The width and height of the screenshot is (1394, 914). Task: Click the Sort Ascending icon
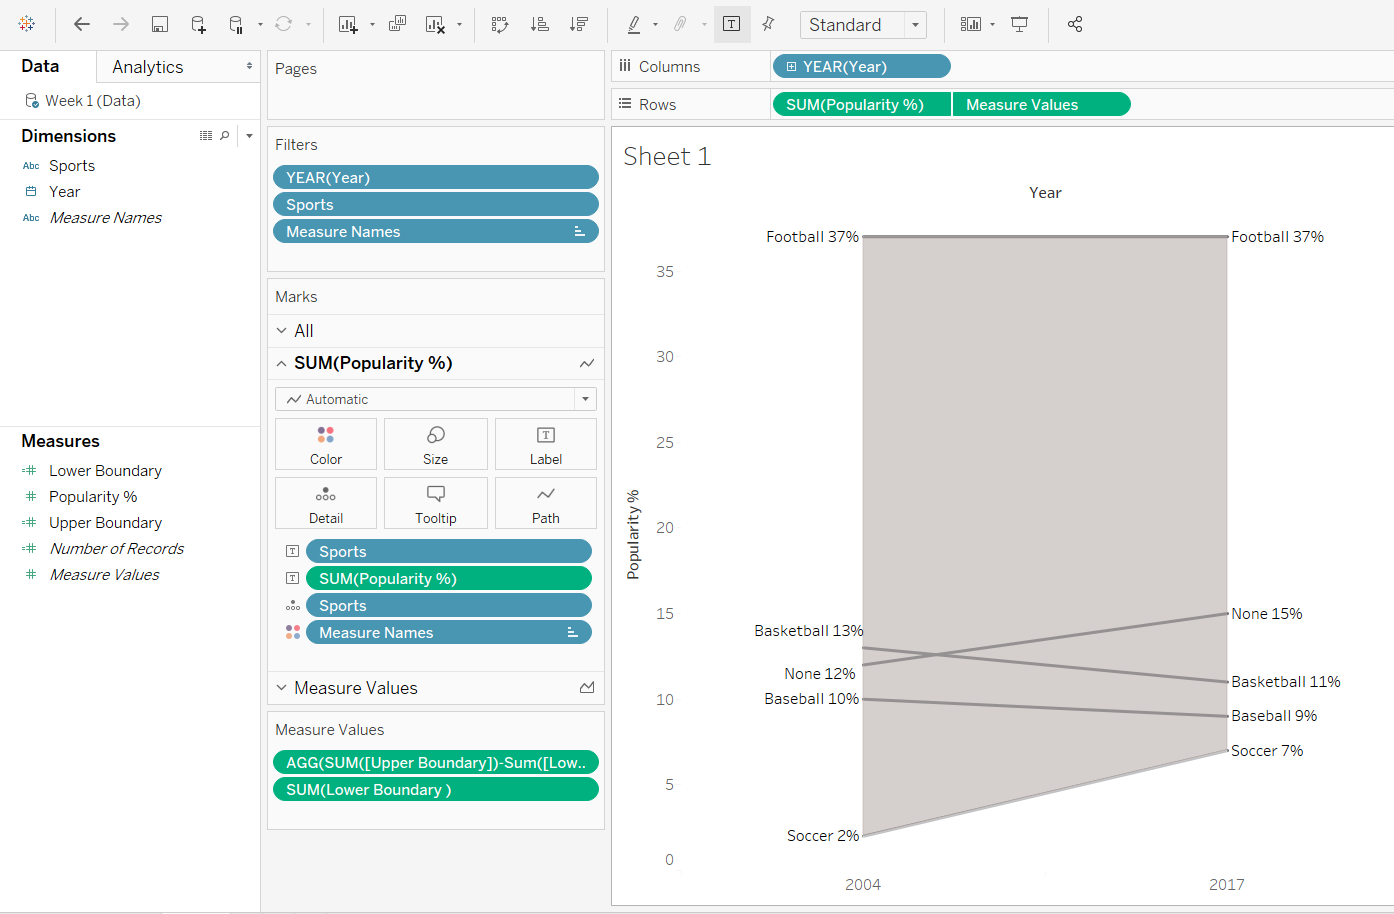(539, 24)
